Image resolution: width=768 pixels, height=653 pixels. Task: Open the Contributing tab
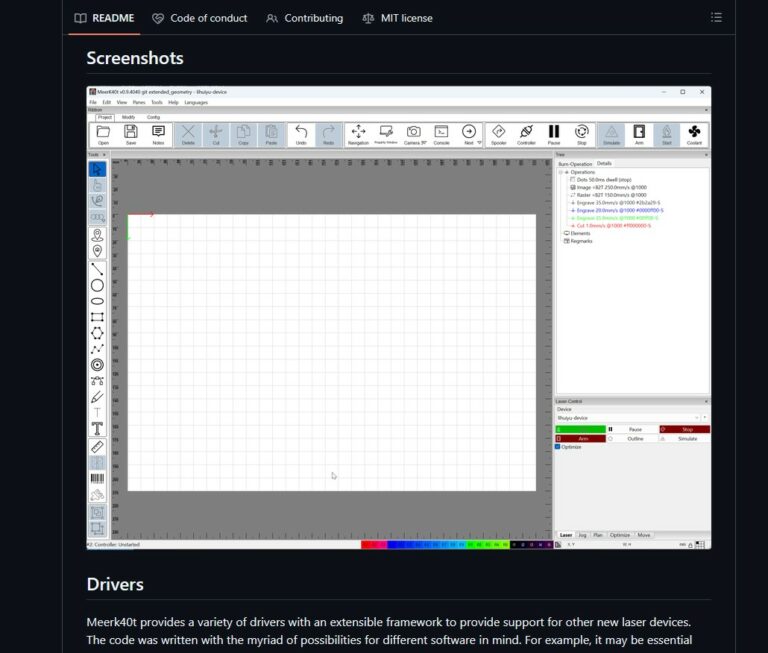click(x=304, y=18)
